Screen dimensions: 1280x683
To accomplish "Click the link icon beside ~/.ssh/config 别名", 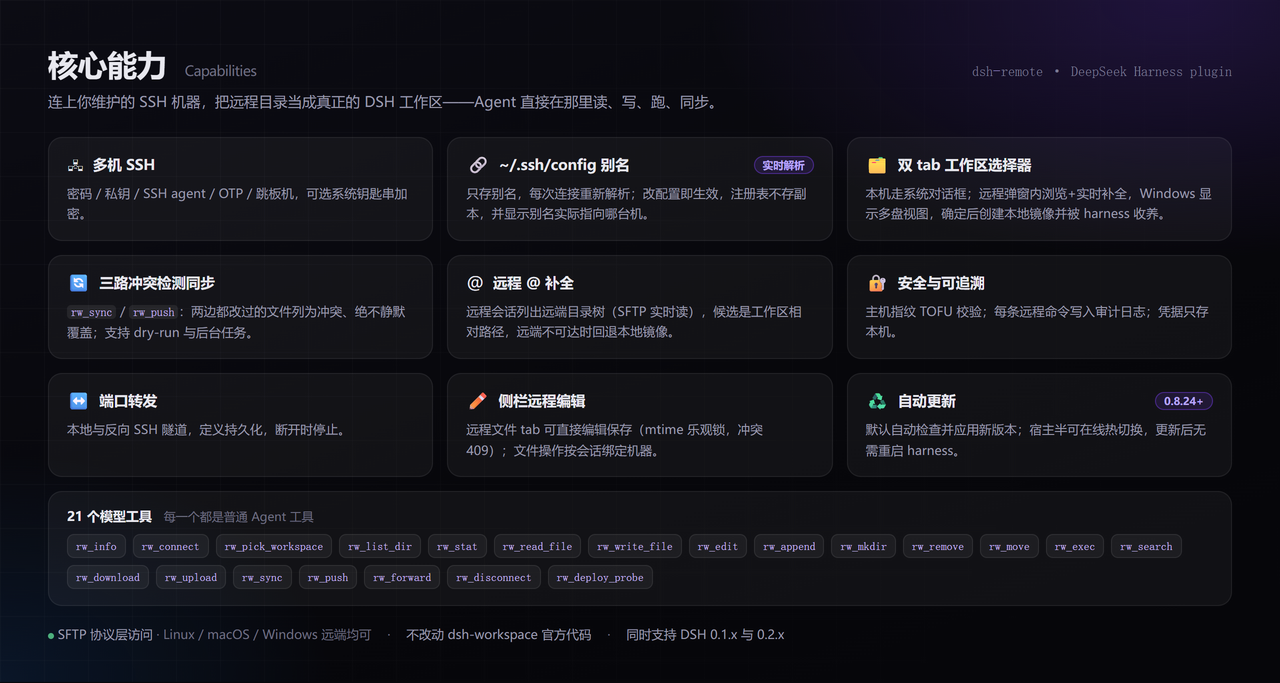I will click(x=478, y=165).
